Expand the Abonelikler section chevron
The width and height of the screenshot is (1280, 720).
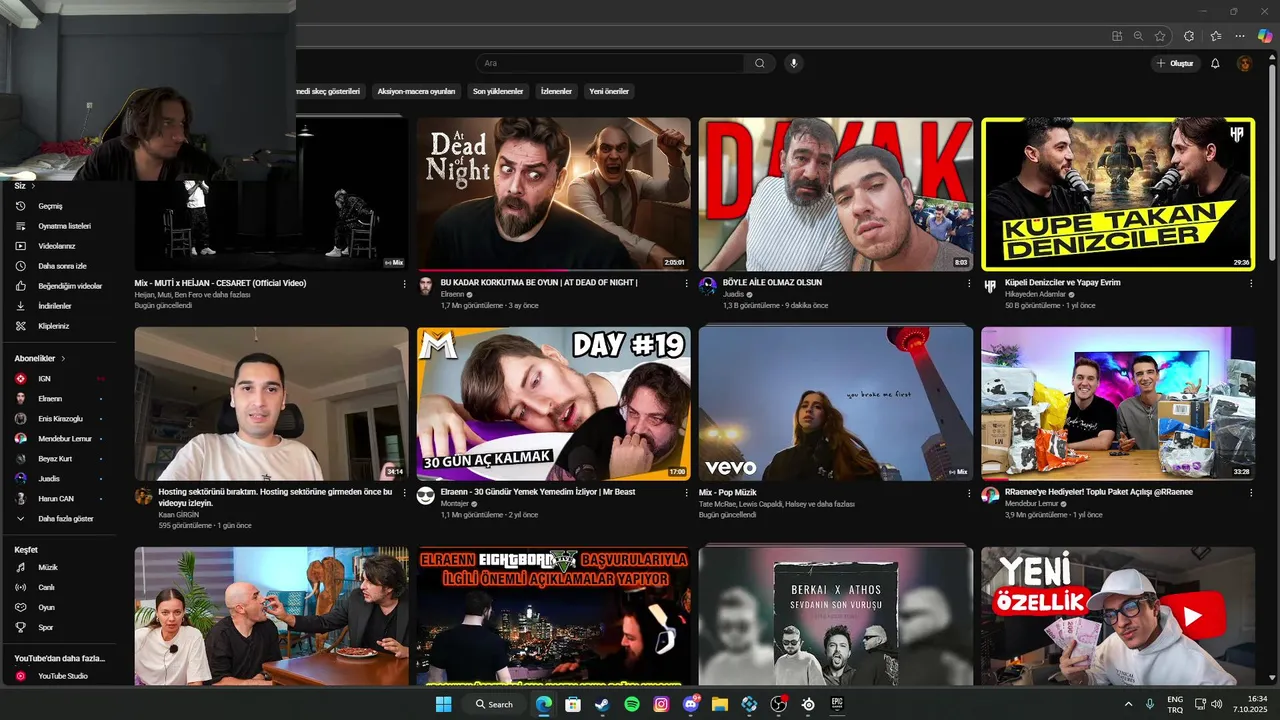[63, 358]
